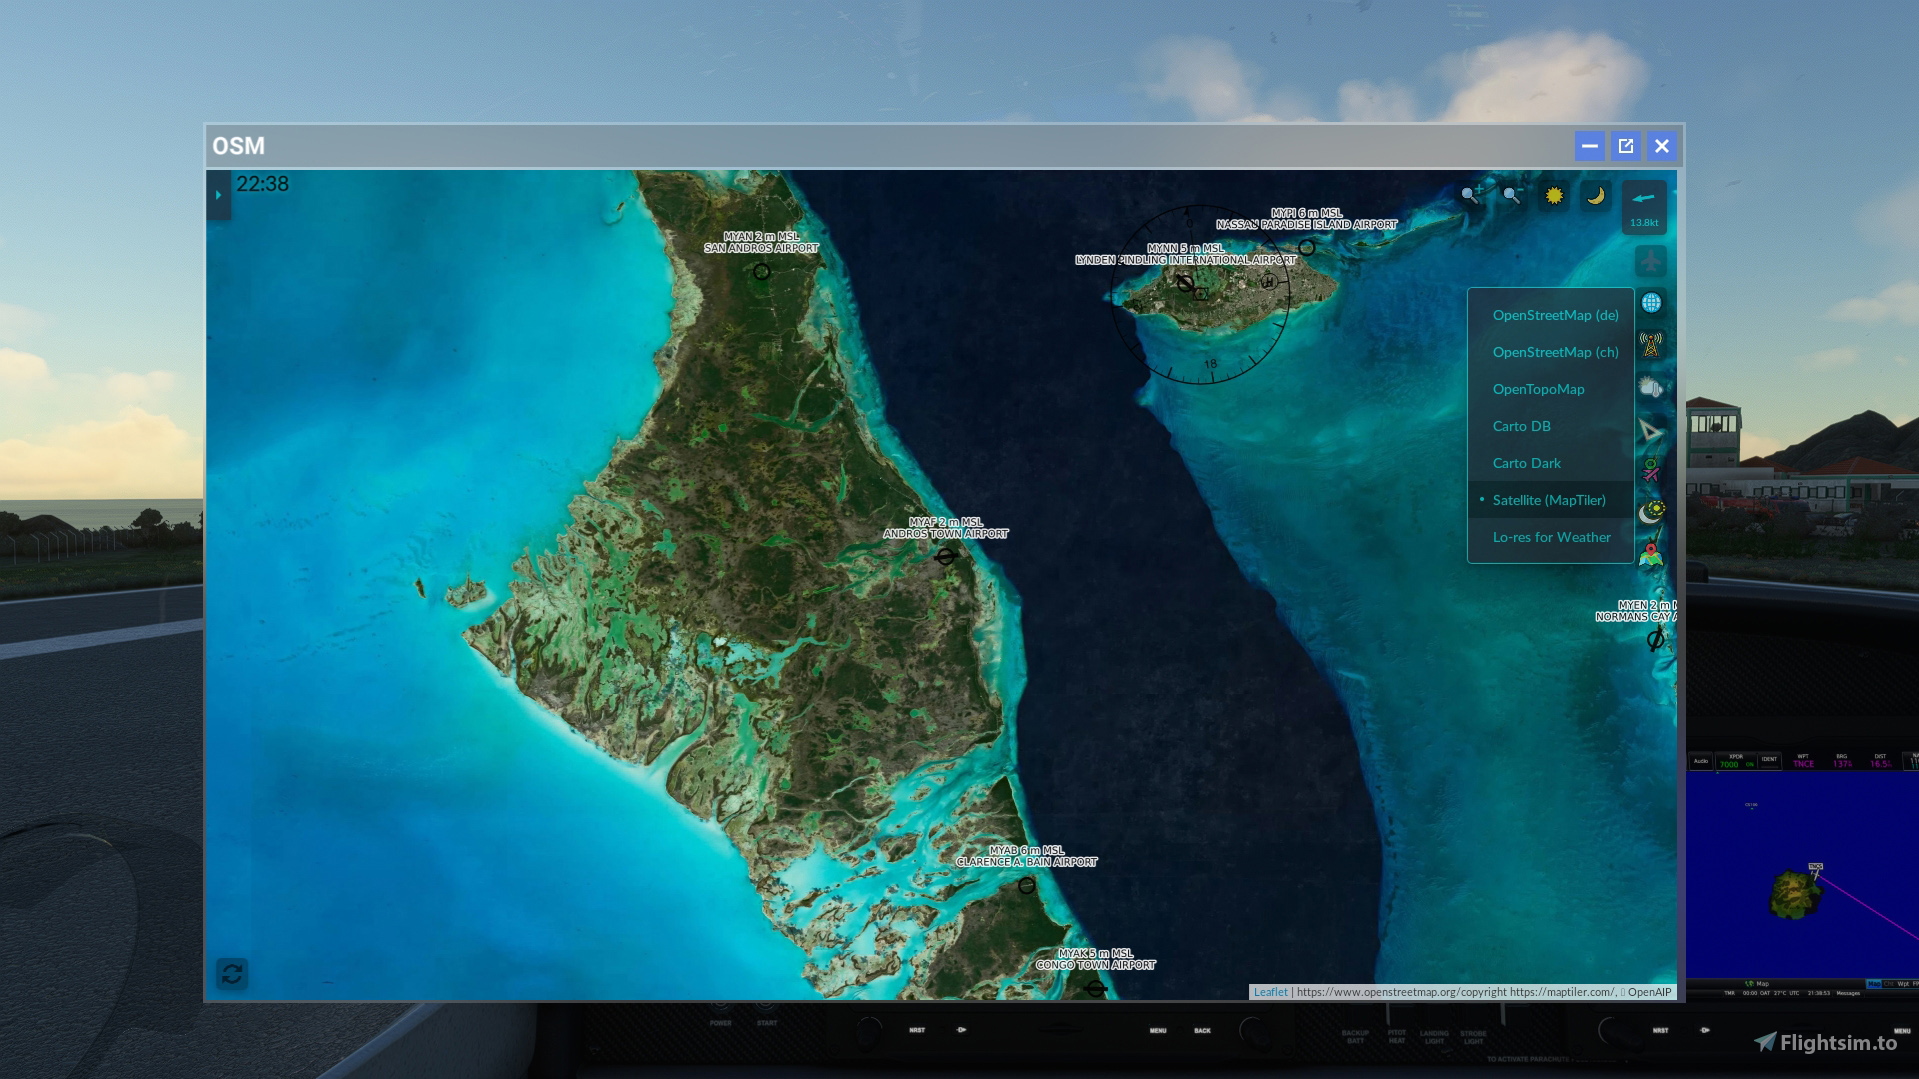Choose Carto Dark map style
1919x1079 pixels.
tap(1527, 463)
